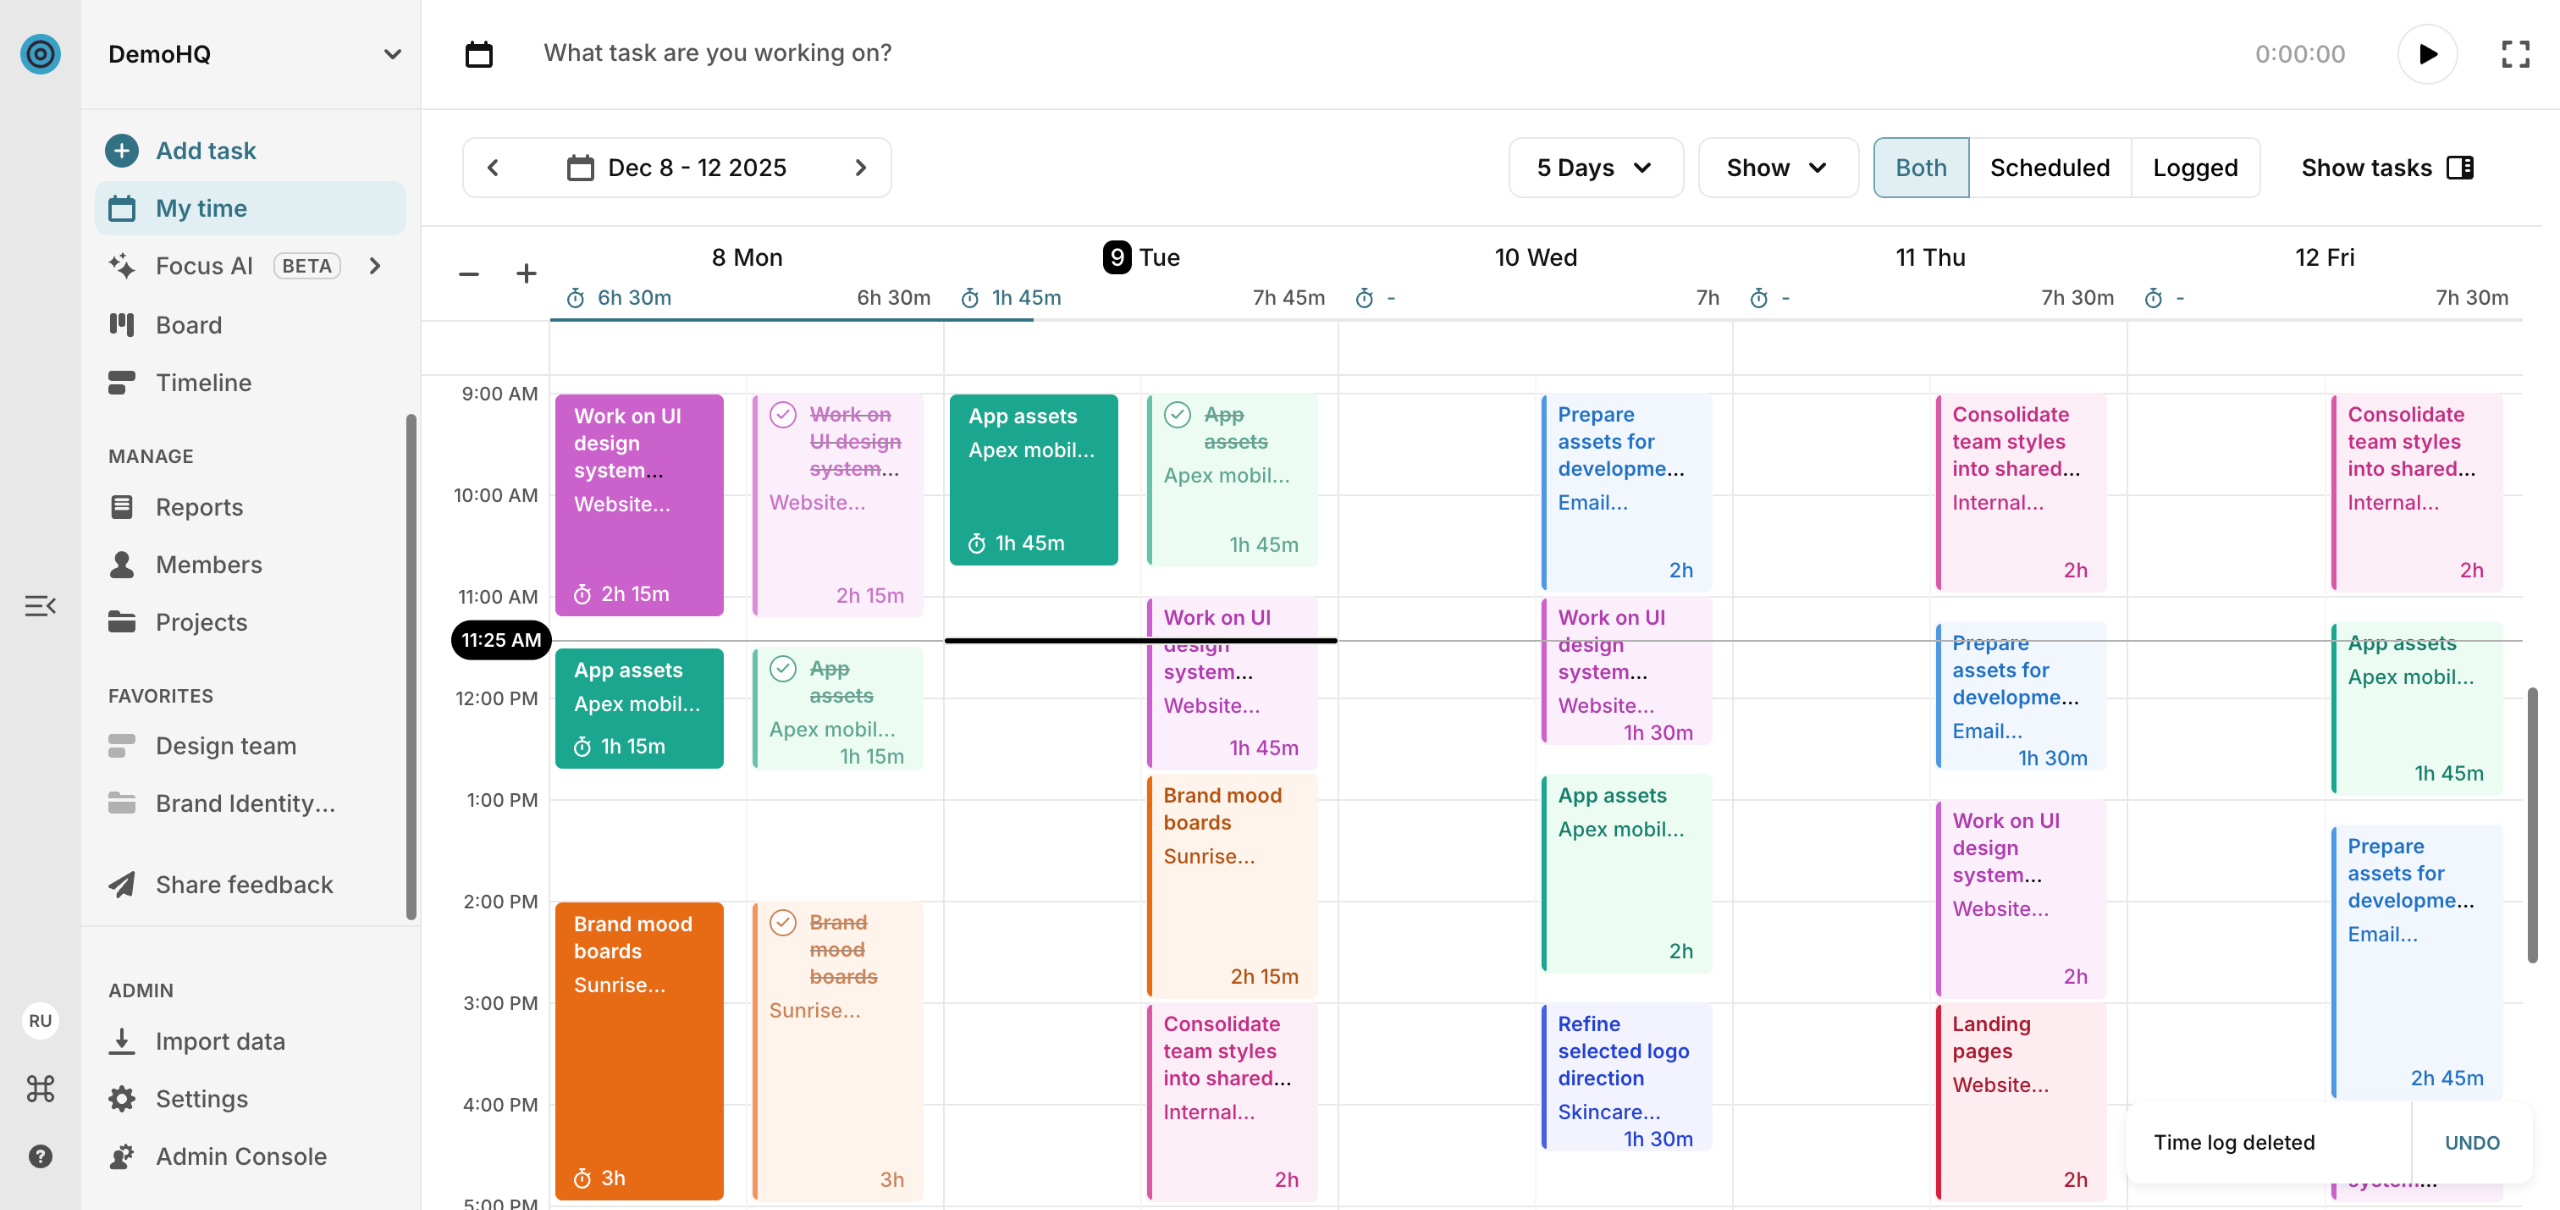Start the timer with play button
The height and width of the screenshot is (1210, 2560).
click(x=2427, y=54)
